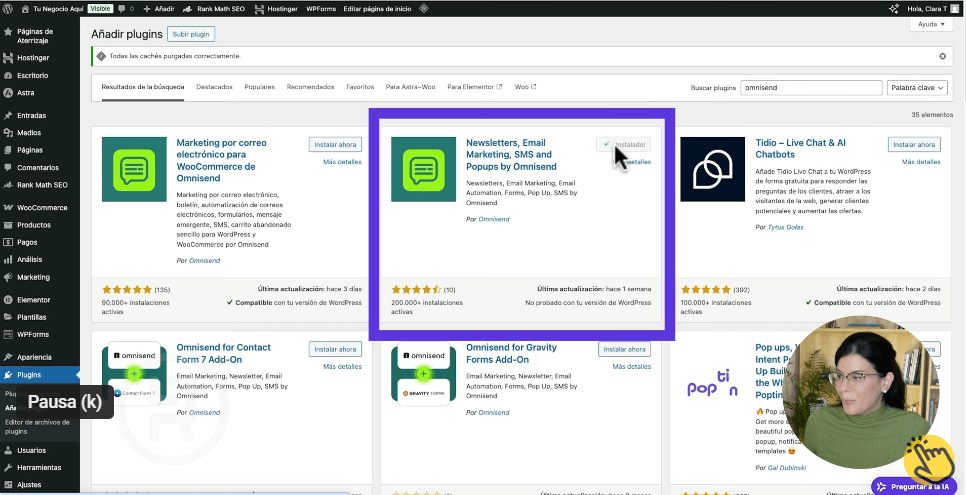Expand the Ayuda help dropdown
Screen dimensions: 966x495
coord(931,25)
